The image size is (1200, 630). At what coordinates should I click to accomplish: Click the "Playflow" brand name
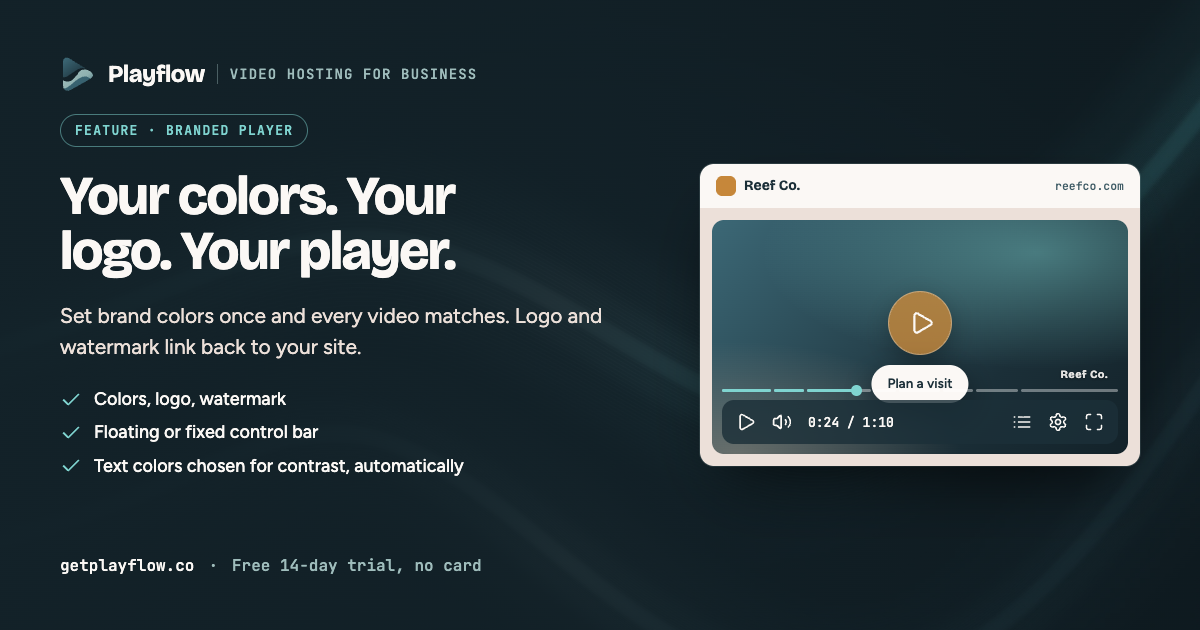[157, 74]
